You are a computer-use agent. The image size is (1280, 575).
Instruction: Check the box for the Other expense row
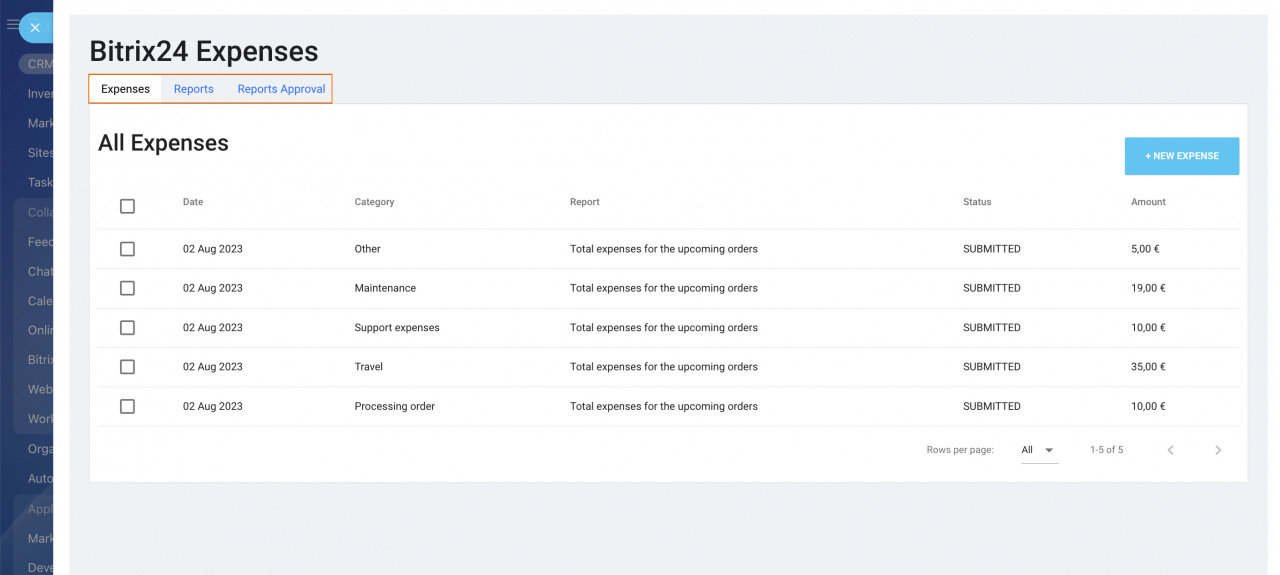127,249
